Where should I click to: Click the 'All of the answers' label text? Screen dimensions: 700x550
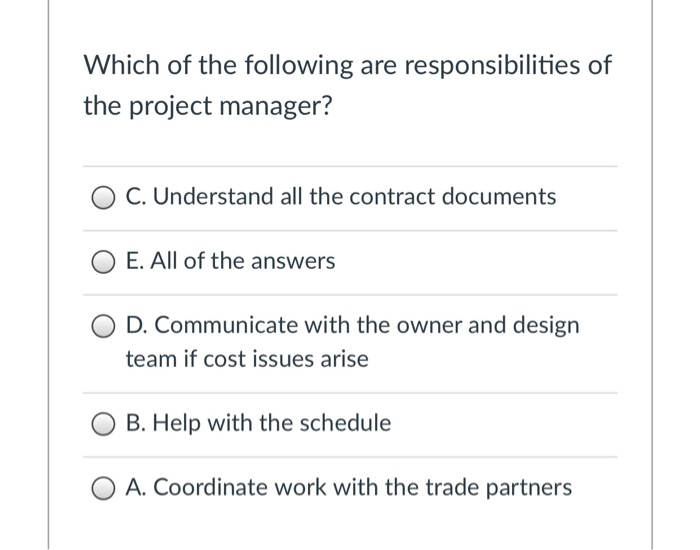click(x=230, y=262)
